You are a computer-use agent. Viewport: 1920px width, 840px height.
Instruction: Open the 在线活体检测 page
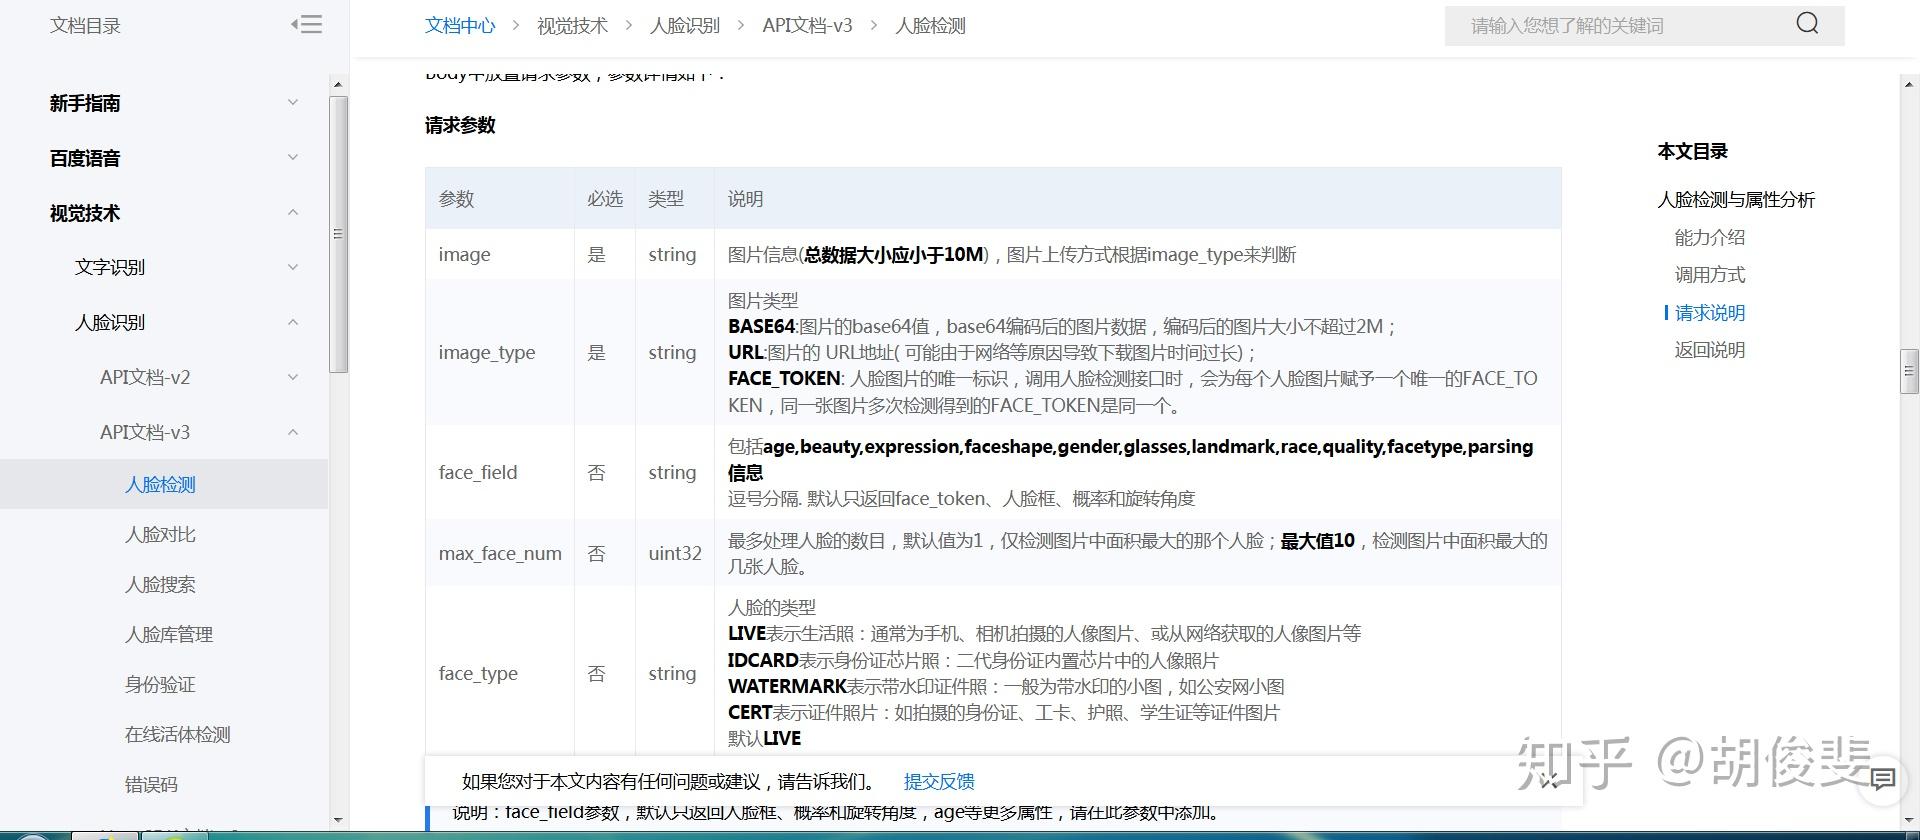click(178, 734)
